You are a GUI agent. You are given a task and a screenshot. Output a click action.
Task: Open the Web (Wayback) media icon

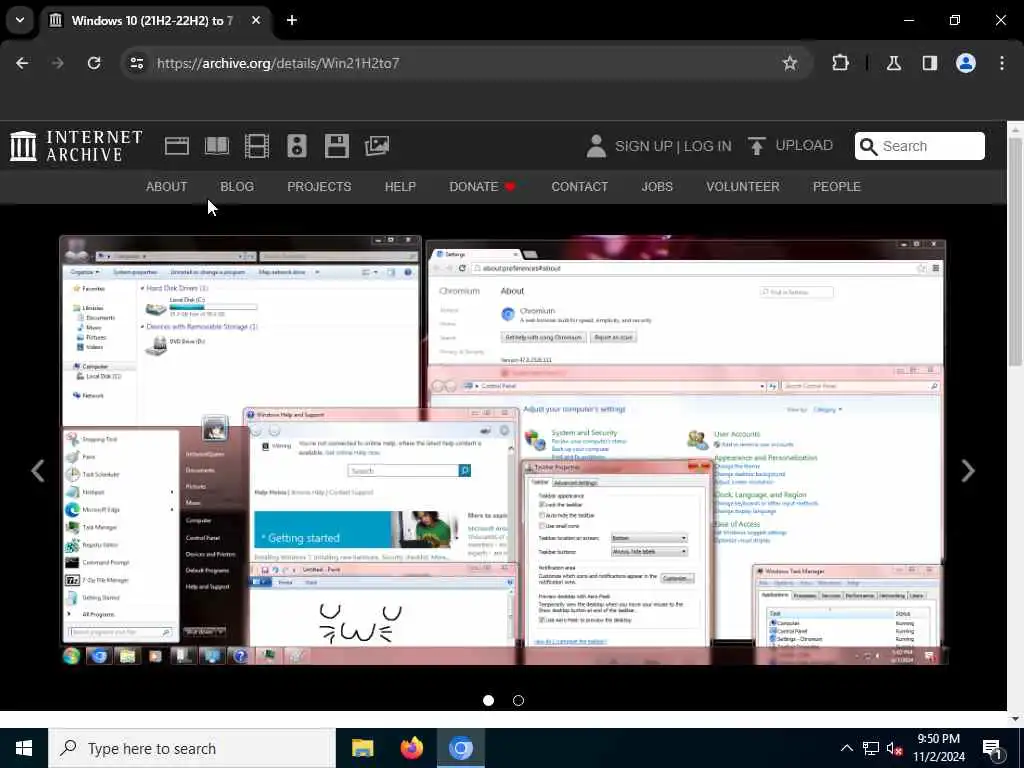[176, 146]
